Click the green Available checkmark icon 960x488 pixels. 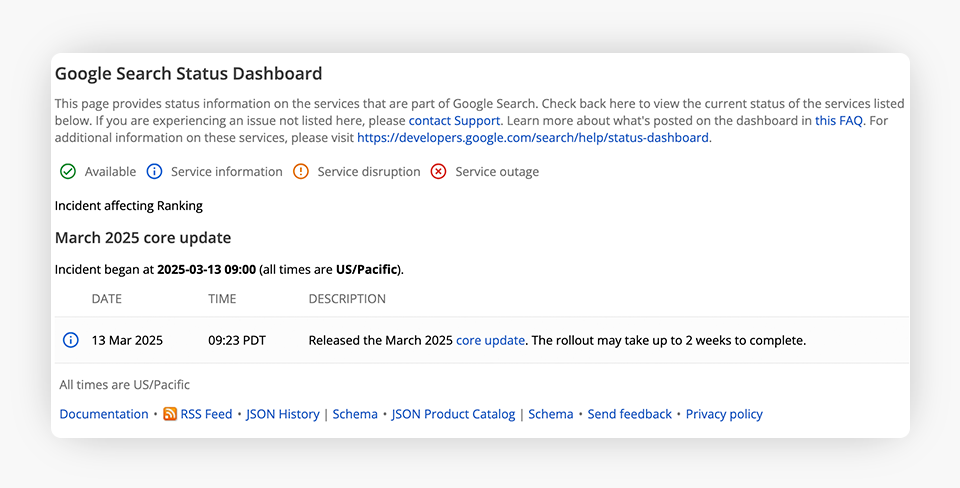click(x=68, y=172)
